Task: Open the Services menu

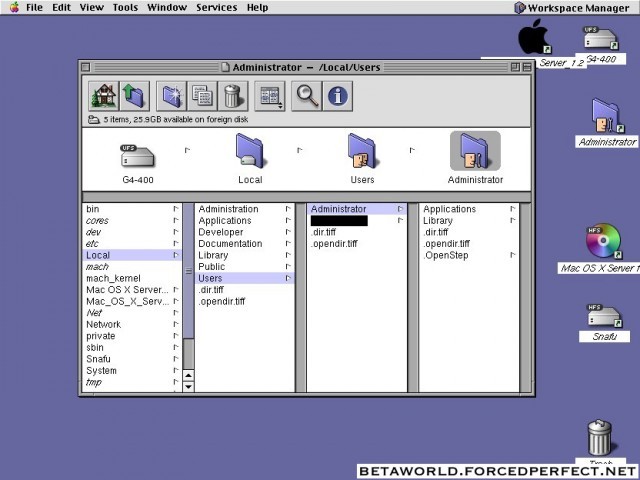Action: pos(216,7)
